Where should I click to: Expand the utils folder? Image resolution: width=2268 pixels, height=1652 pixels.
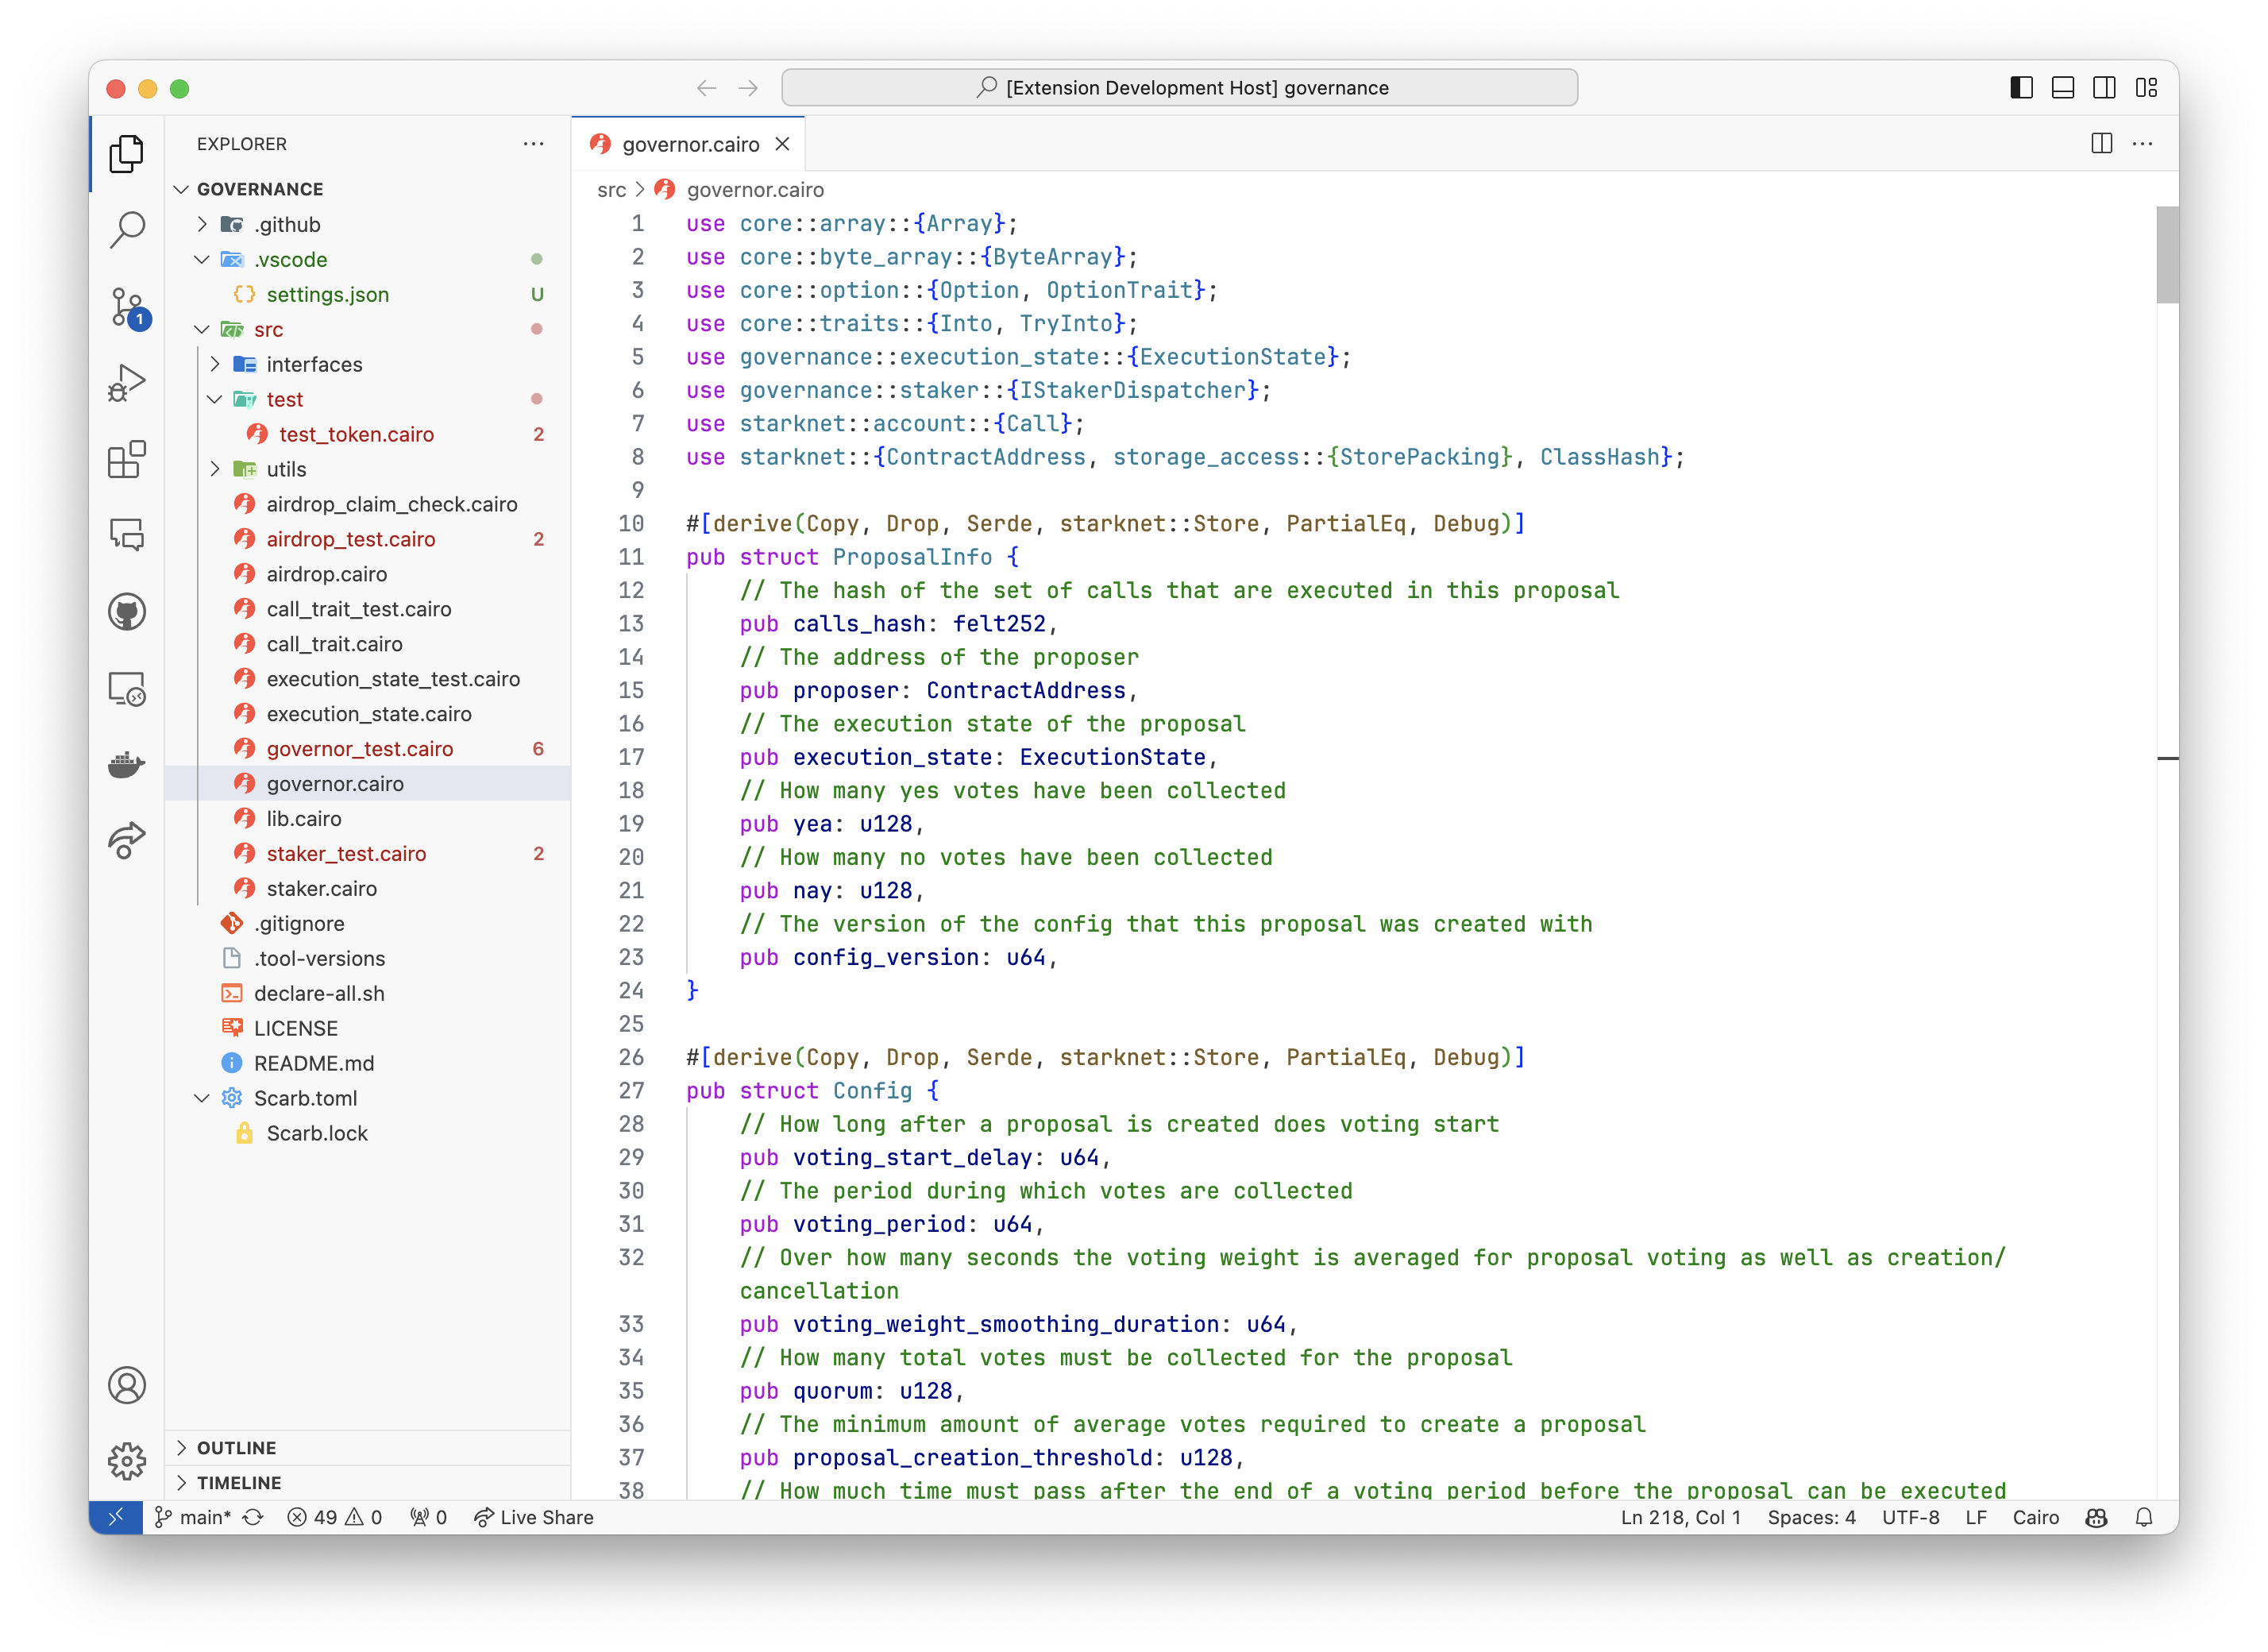pos(215,469)
